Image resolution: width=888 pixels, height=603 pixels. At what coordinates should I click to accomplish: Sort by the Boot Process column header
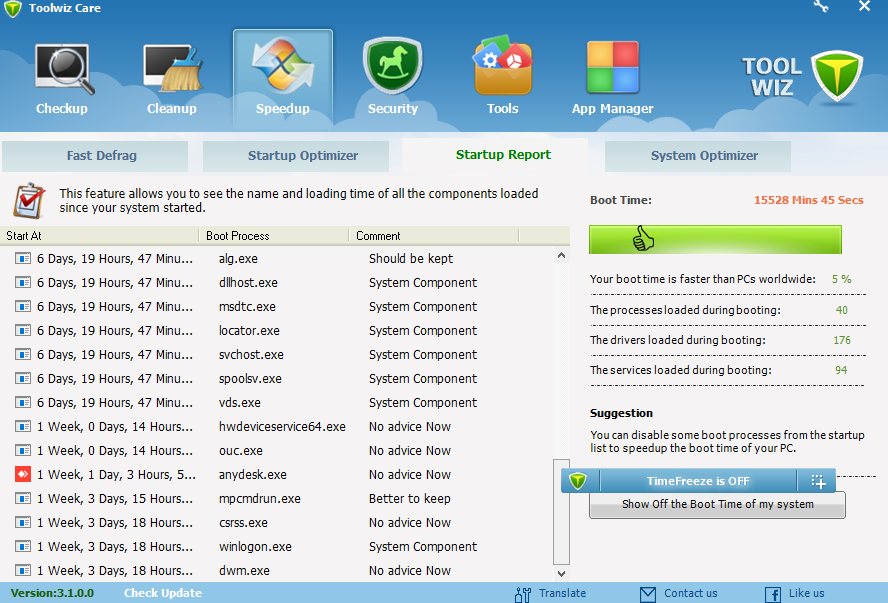(274, 236)
